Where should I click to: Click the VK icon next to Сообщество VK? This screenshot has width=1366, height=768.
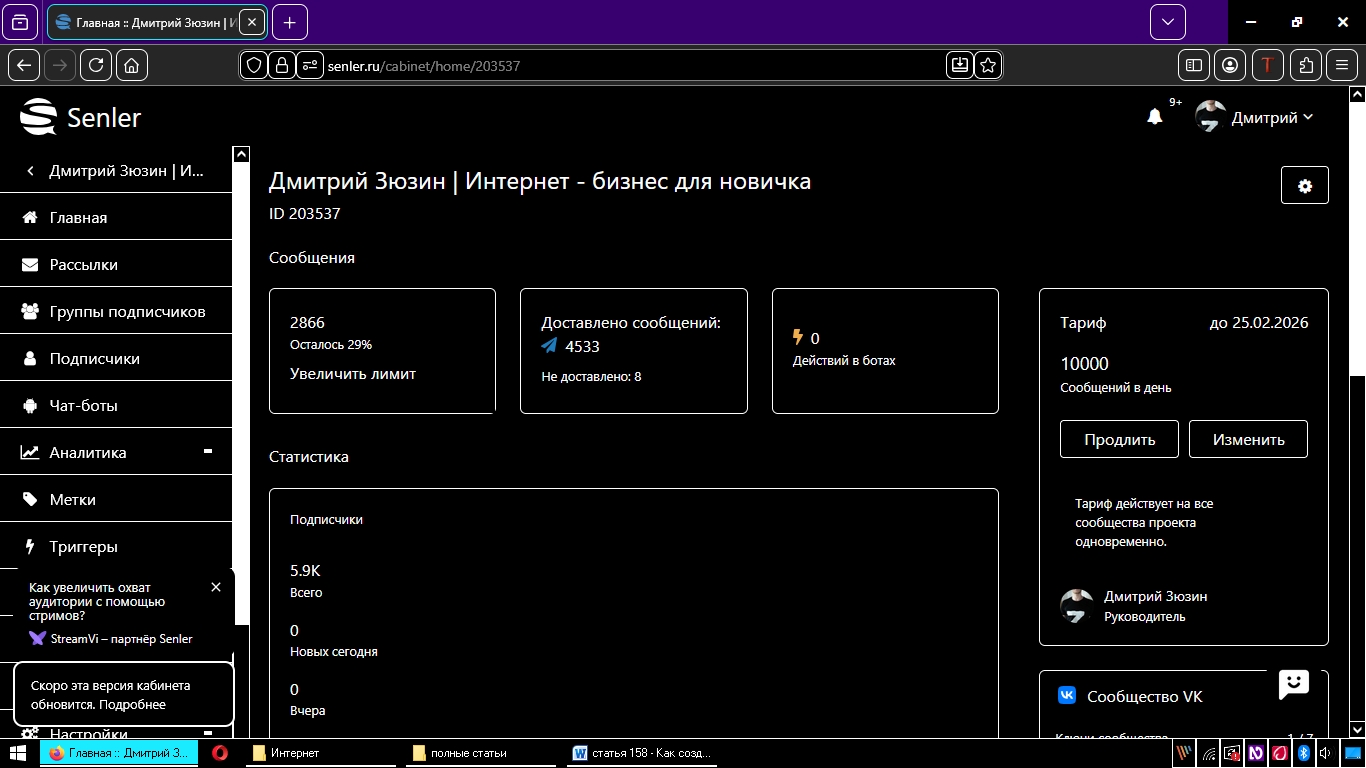[x=1066, y=696]
